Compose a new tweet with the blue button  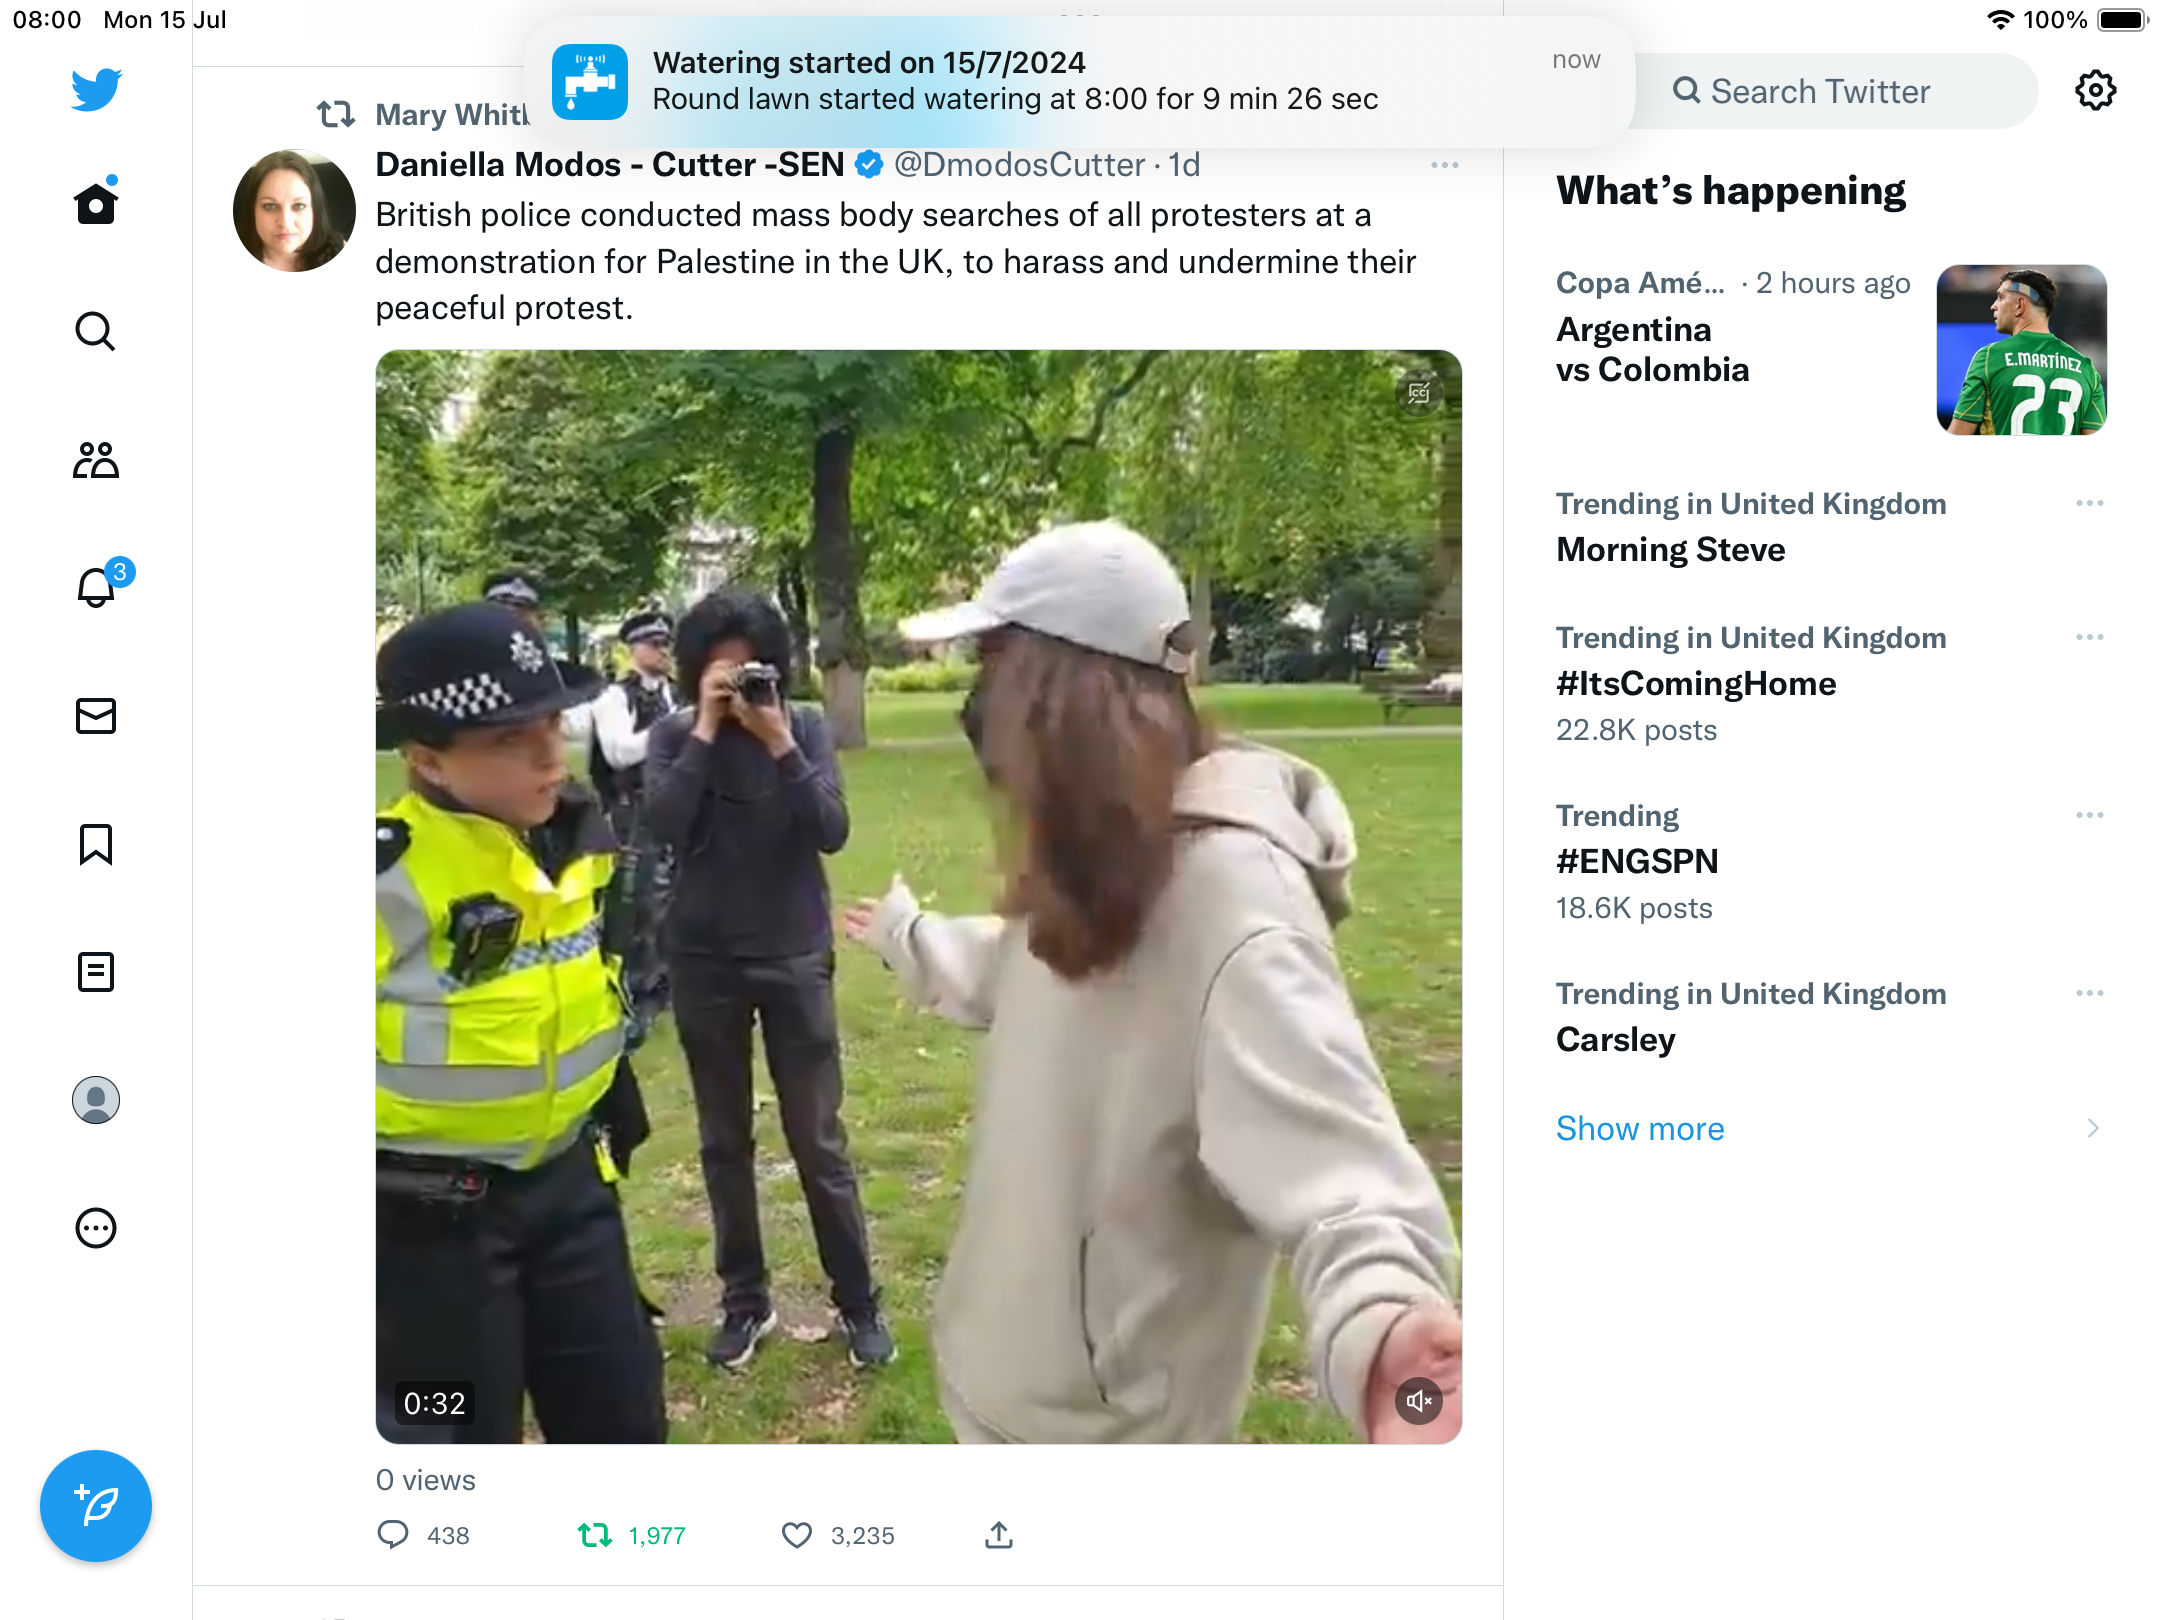[96, 1506]
